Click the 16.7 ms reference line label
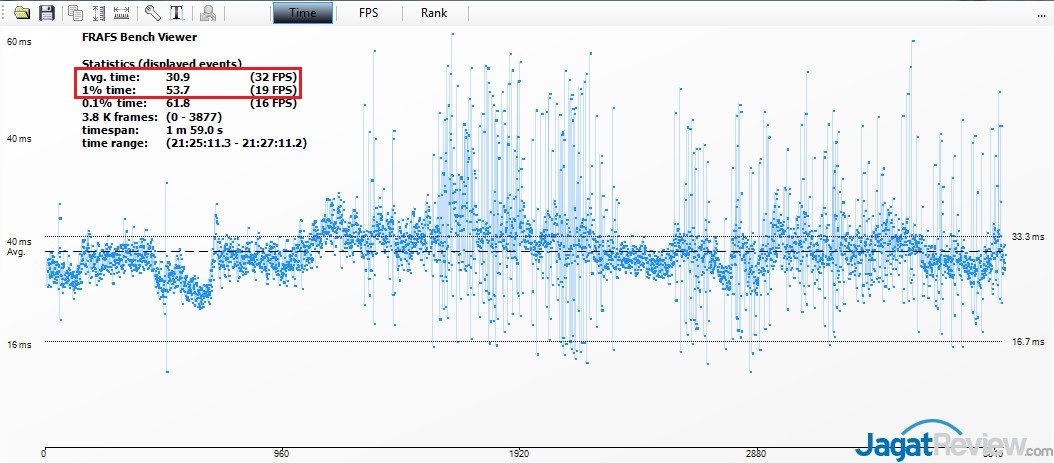The image size is (1054, 463). (1027, 342)
